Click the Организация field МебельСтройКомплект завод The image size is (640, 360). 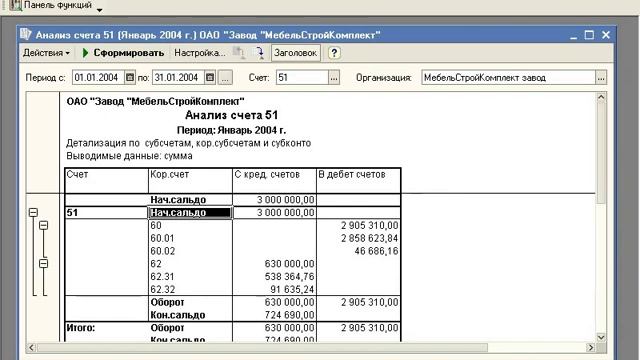(x=509, y=77)
